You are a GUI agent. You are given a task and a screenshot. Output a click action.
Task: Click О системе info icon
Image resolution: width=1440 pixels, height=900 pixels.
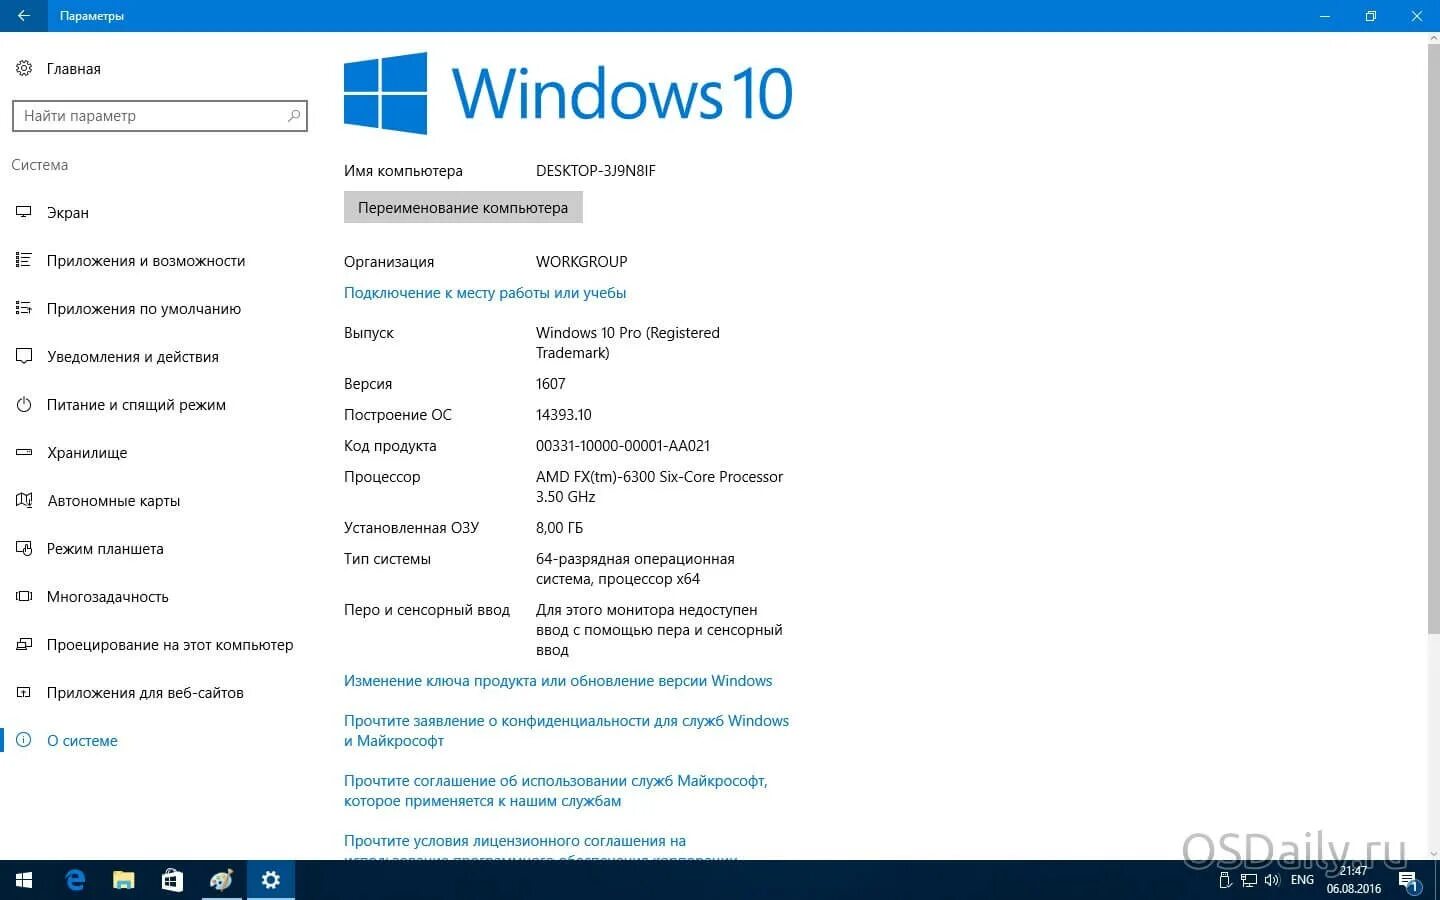pyautogui.click(x=24, y=740)
